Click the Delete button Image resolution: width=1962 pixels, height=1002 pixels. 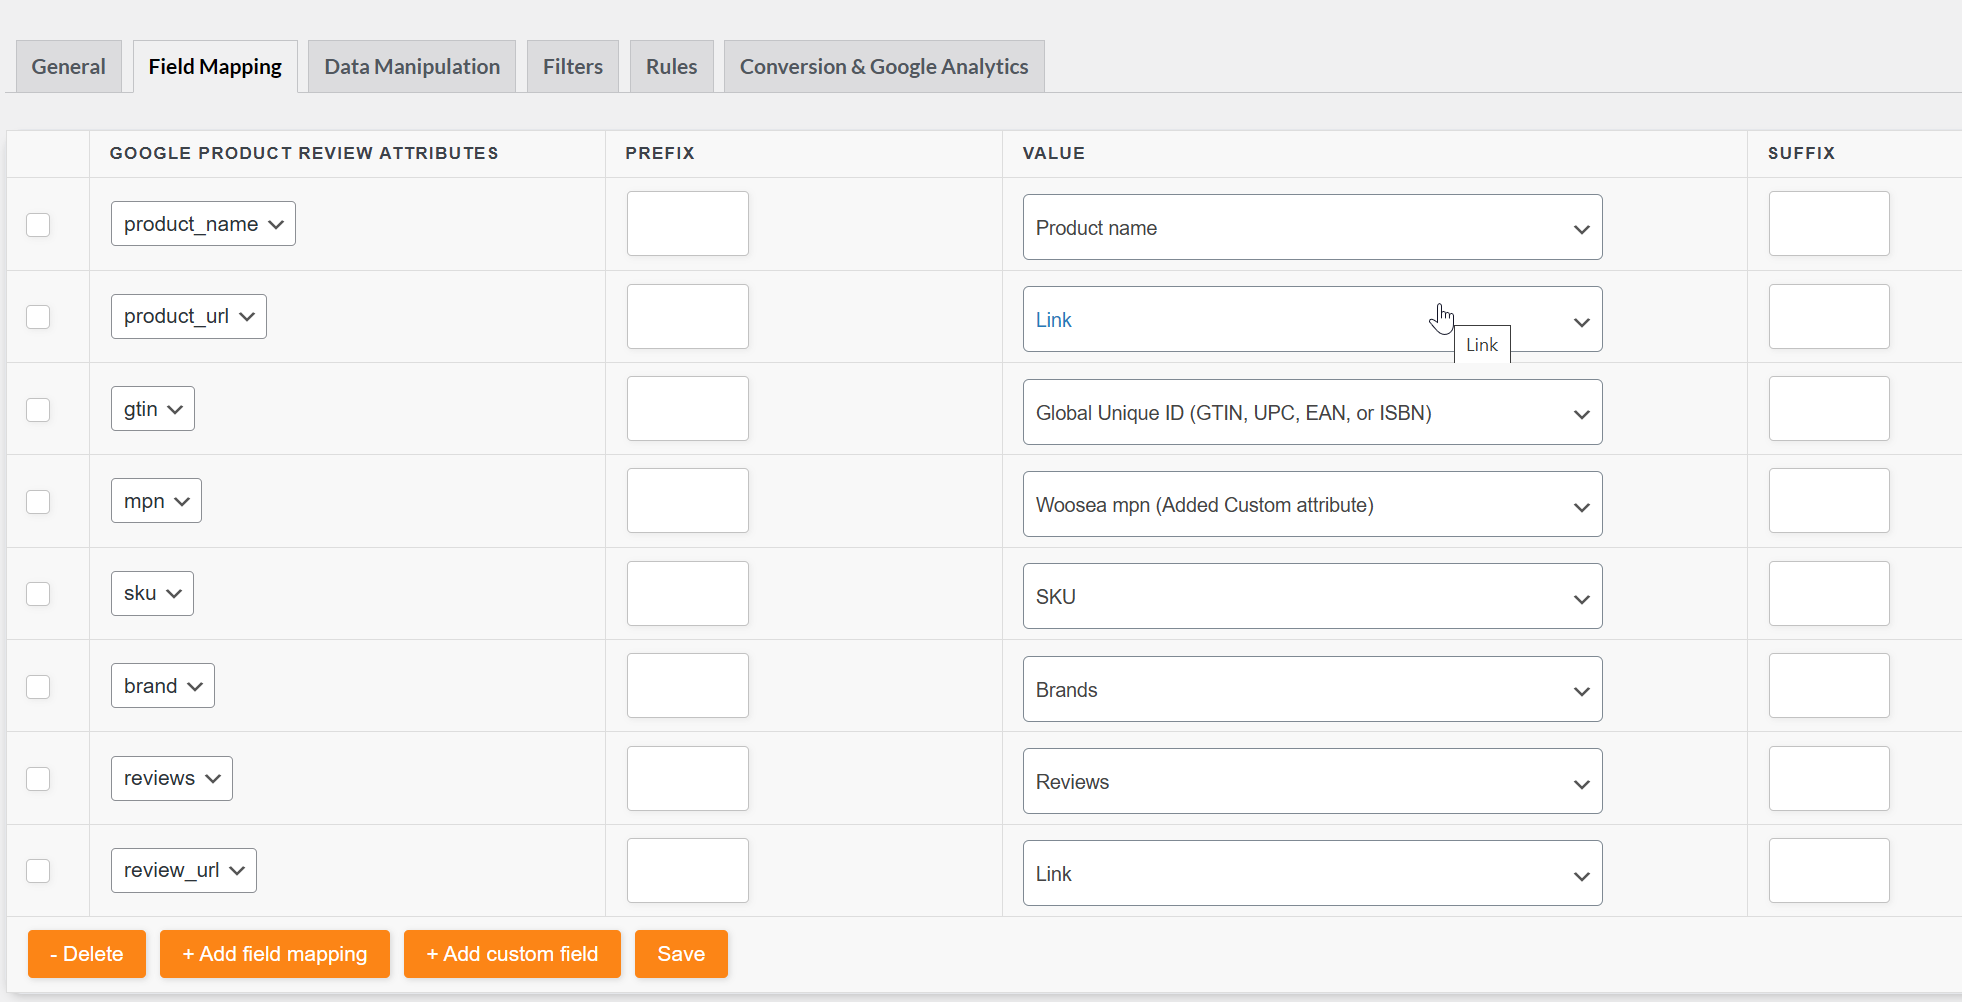87,954
